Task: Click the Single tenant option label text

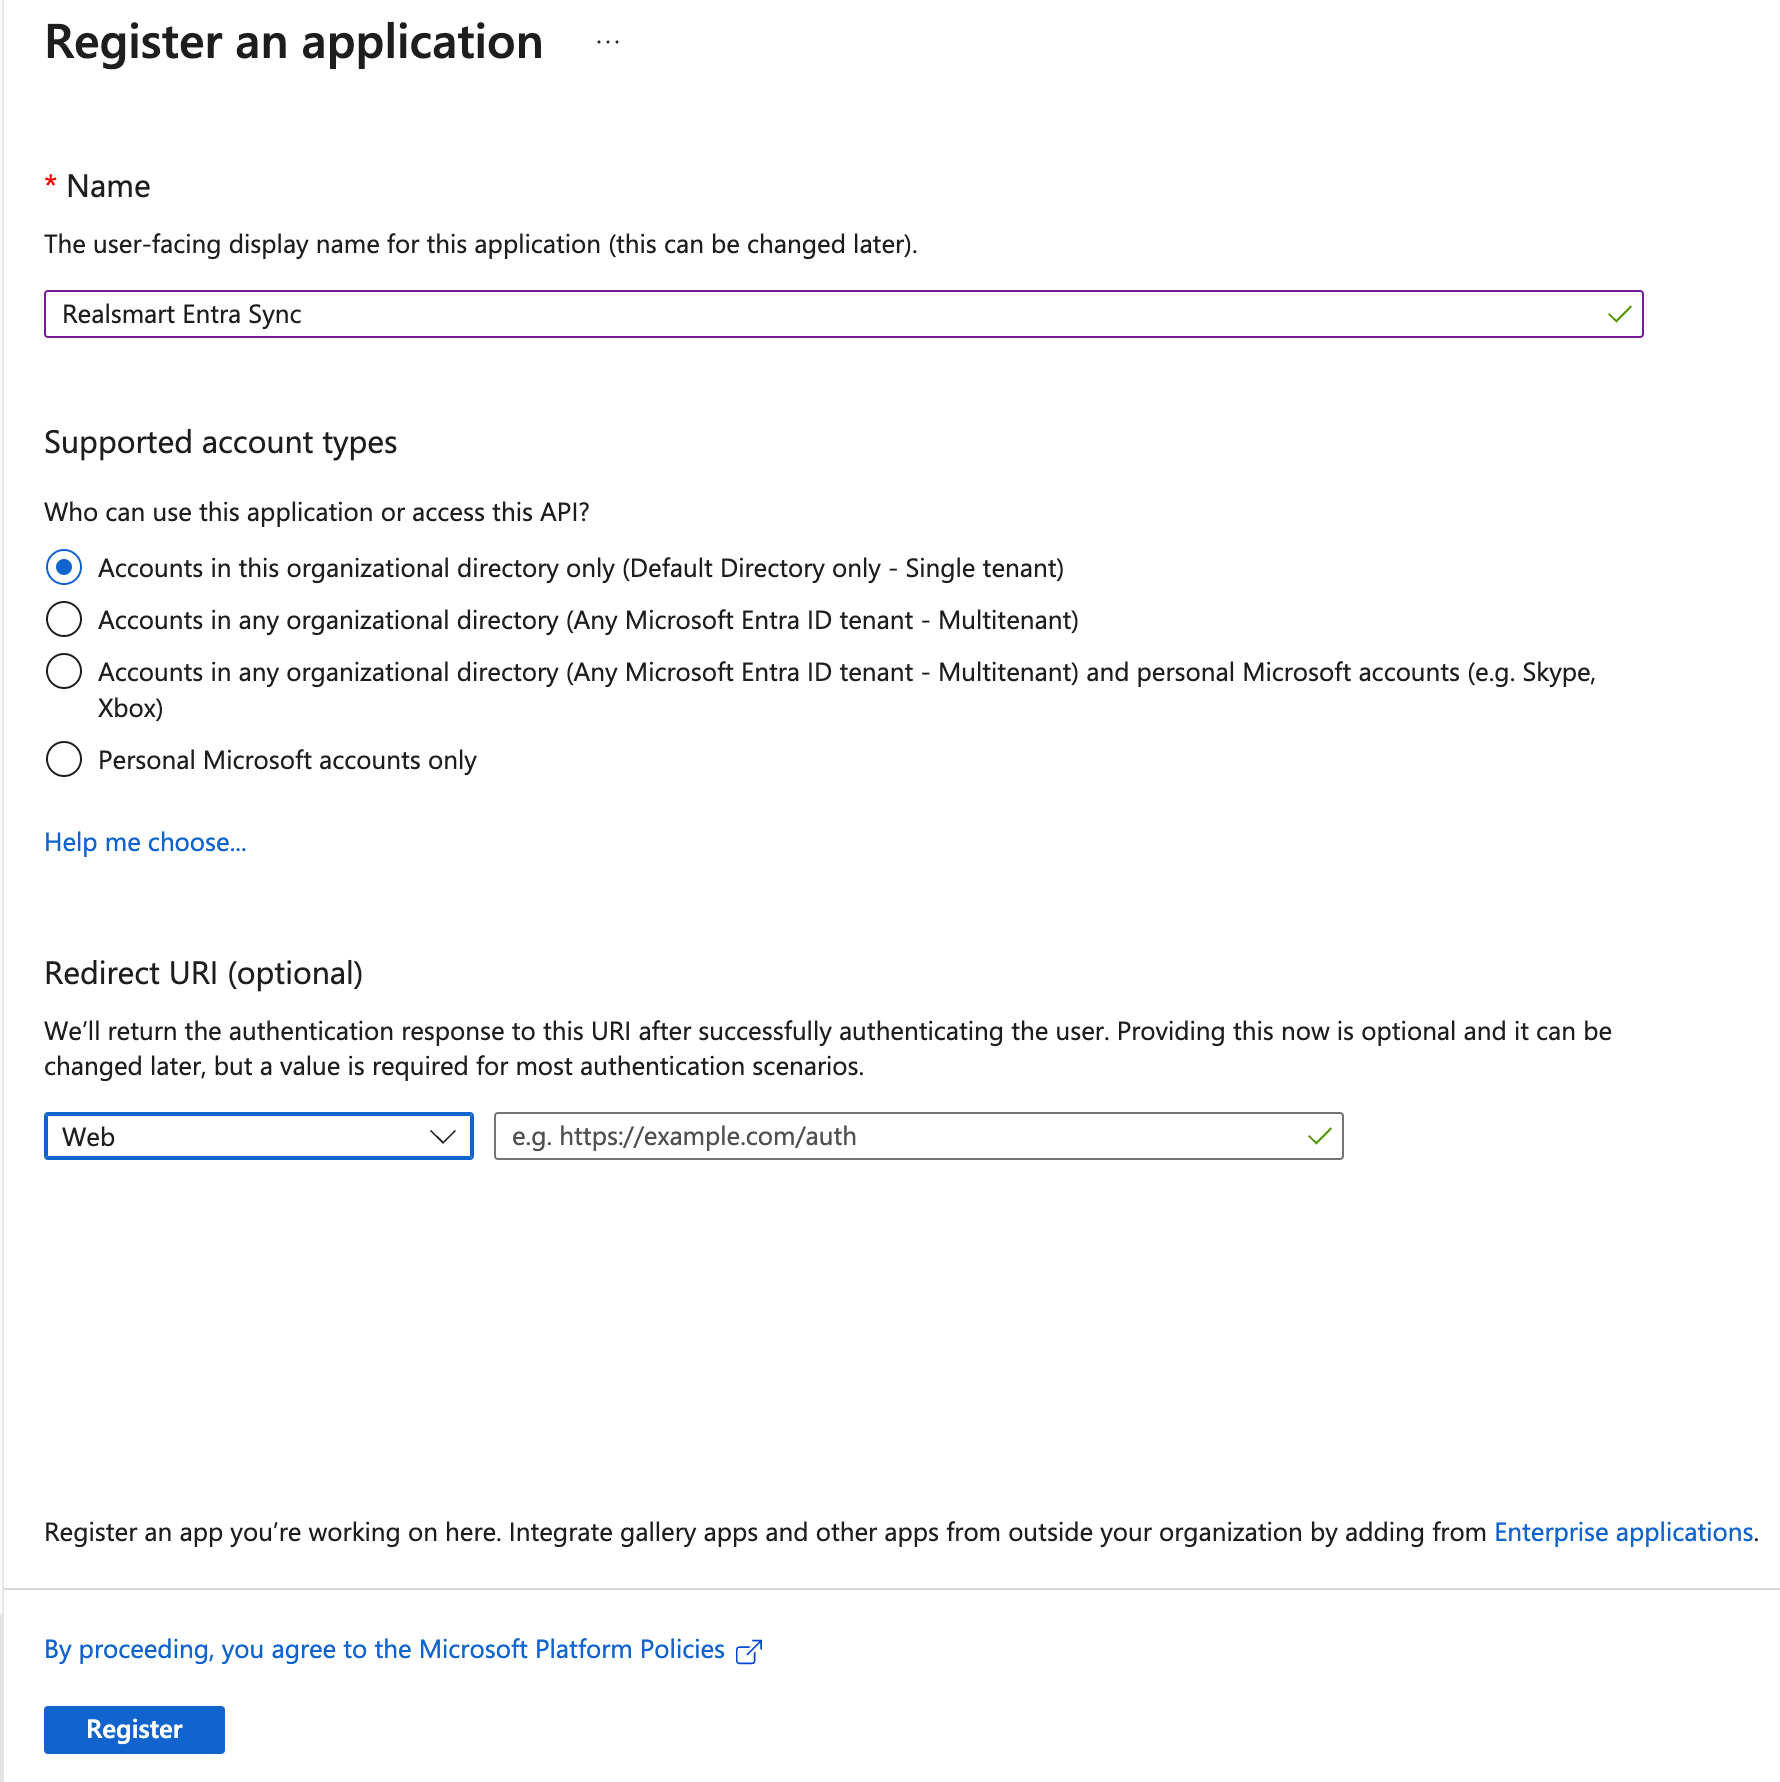Action: (x=580, y=569)
